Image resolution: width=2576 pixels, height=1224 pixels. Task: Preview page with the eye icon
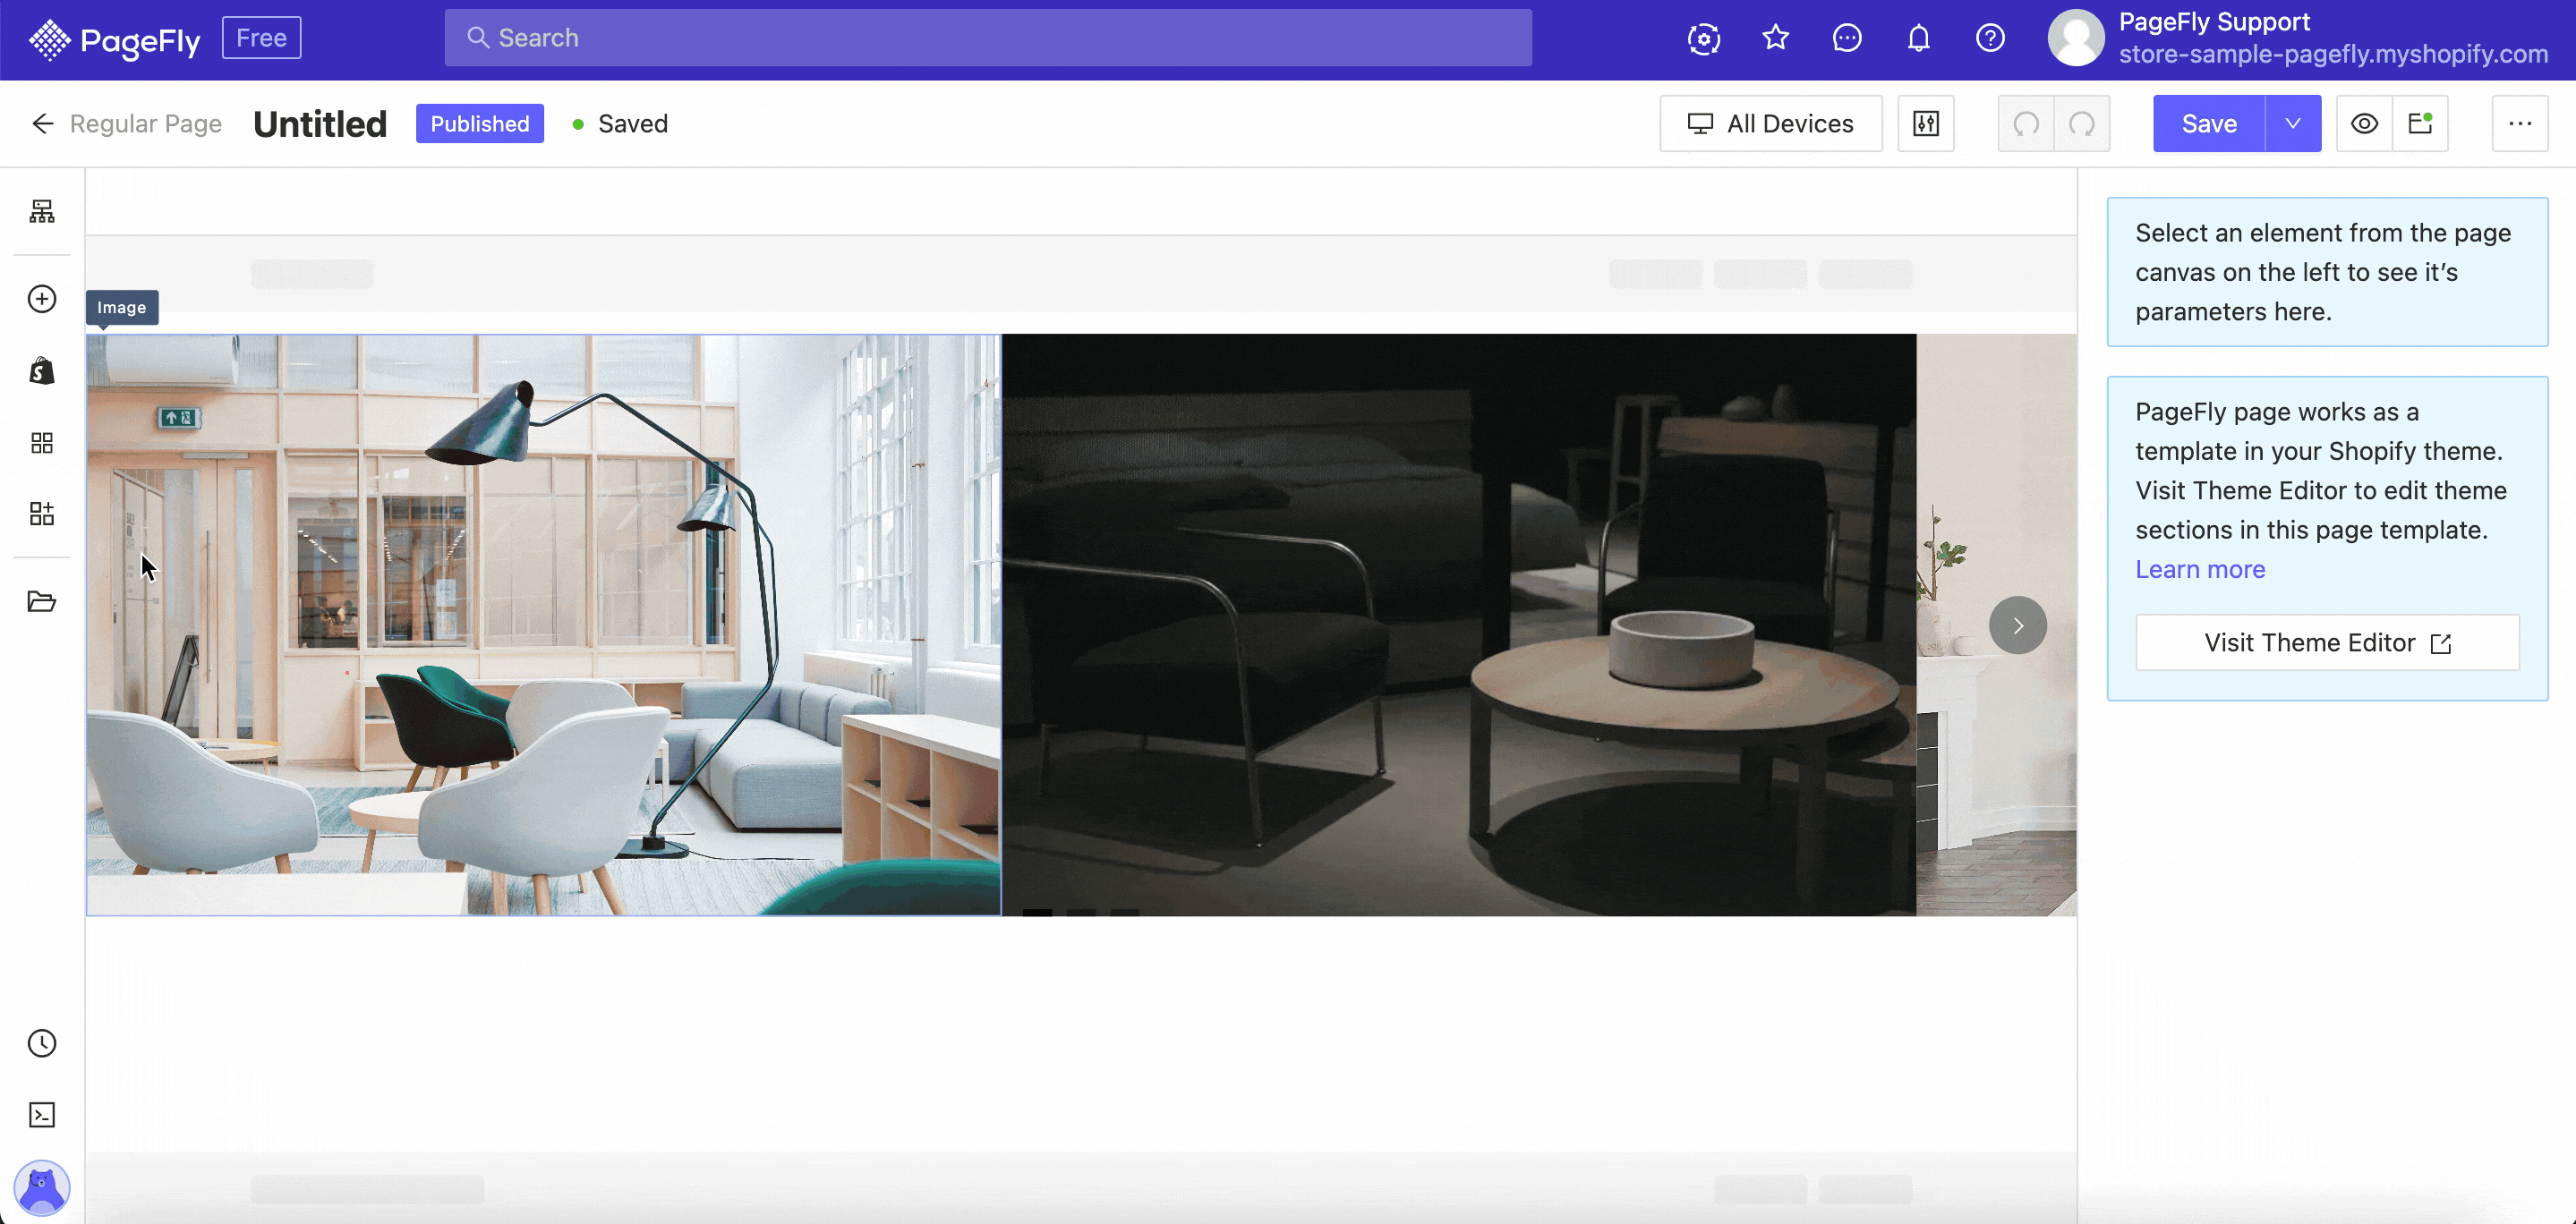click(2364, 123)
